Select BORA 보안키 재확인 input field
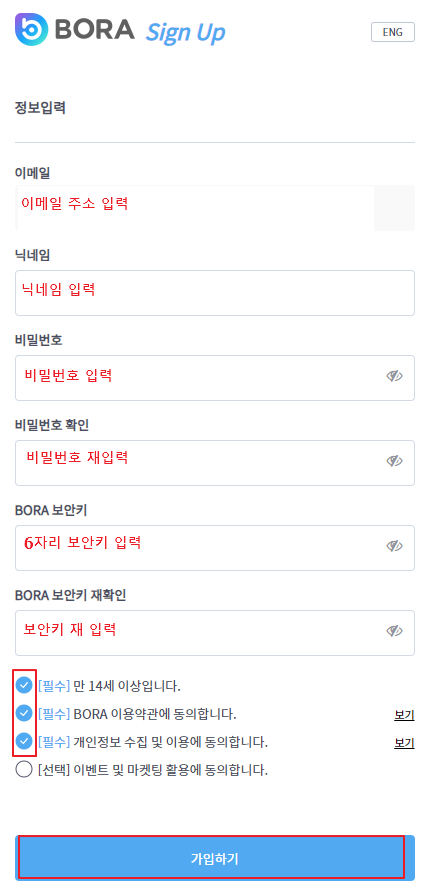This screenshot has height=887, width=426. (x=214, y=632)
